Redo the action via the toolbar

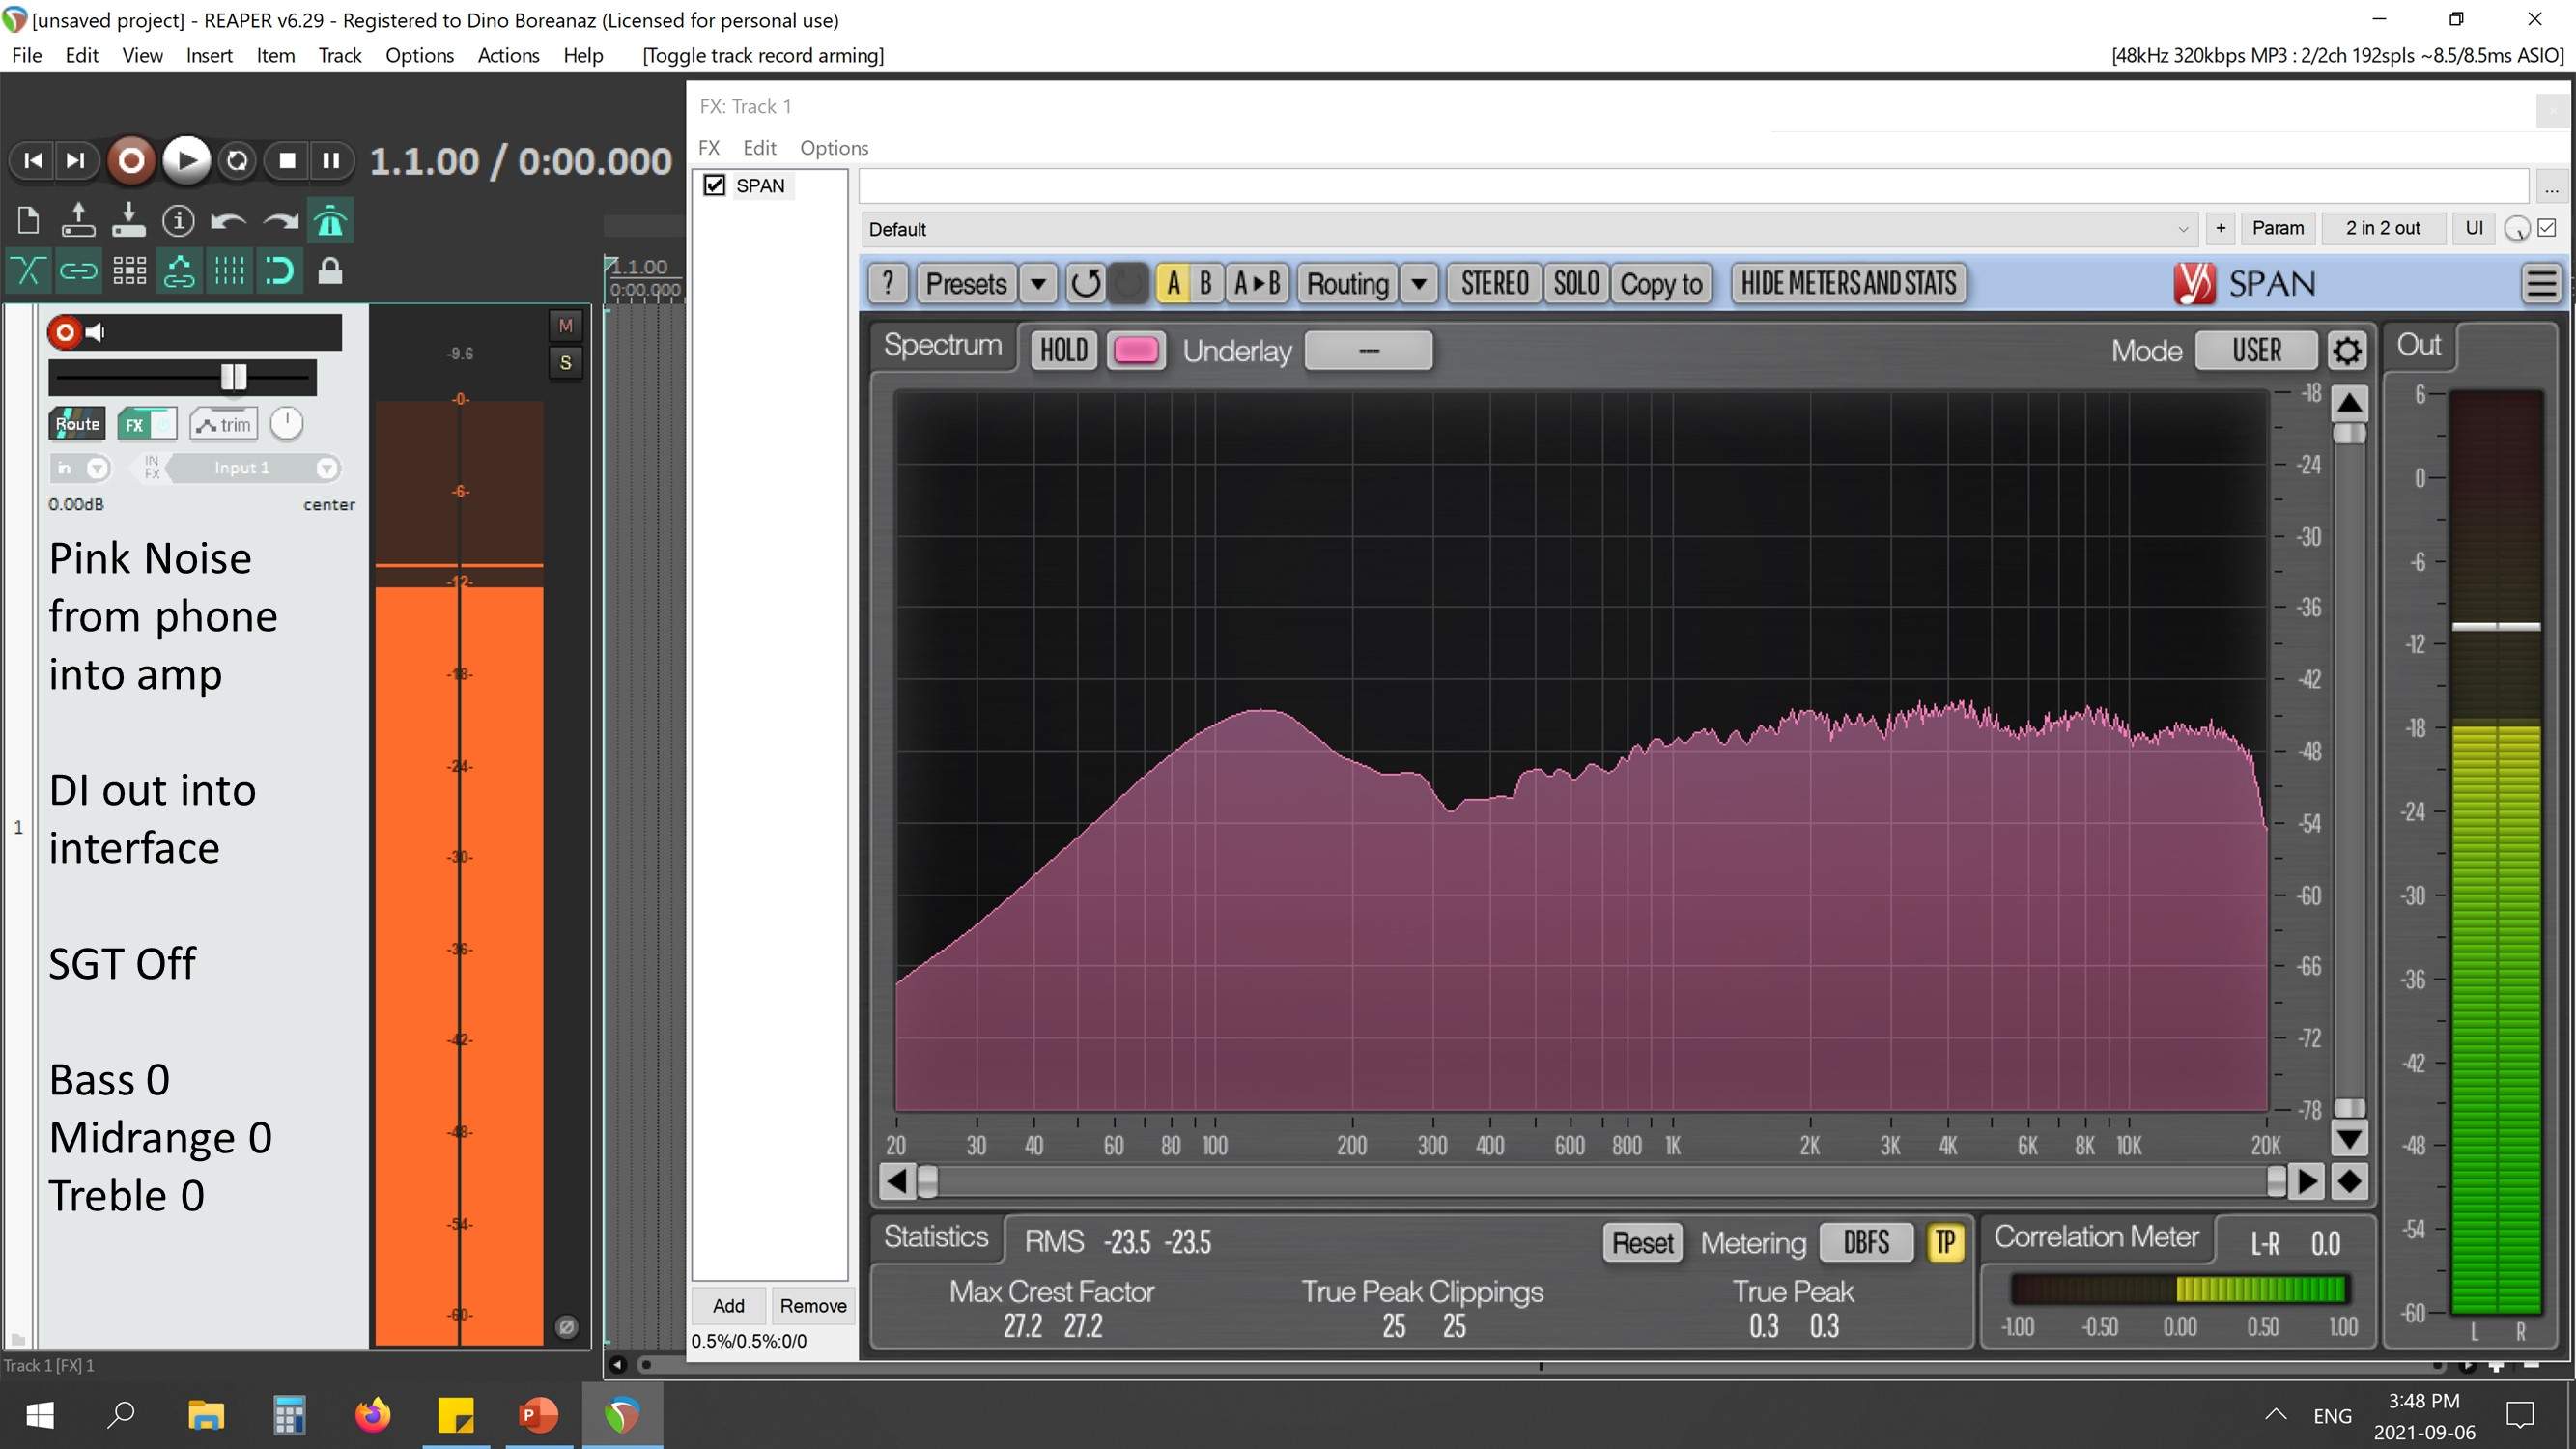(x=280, y=220)
